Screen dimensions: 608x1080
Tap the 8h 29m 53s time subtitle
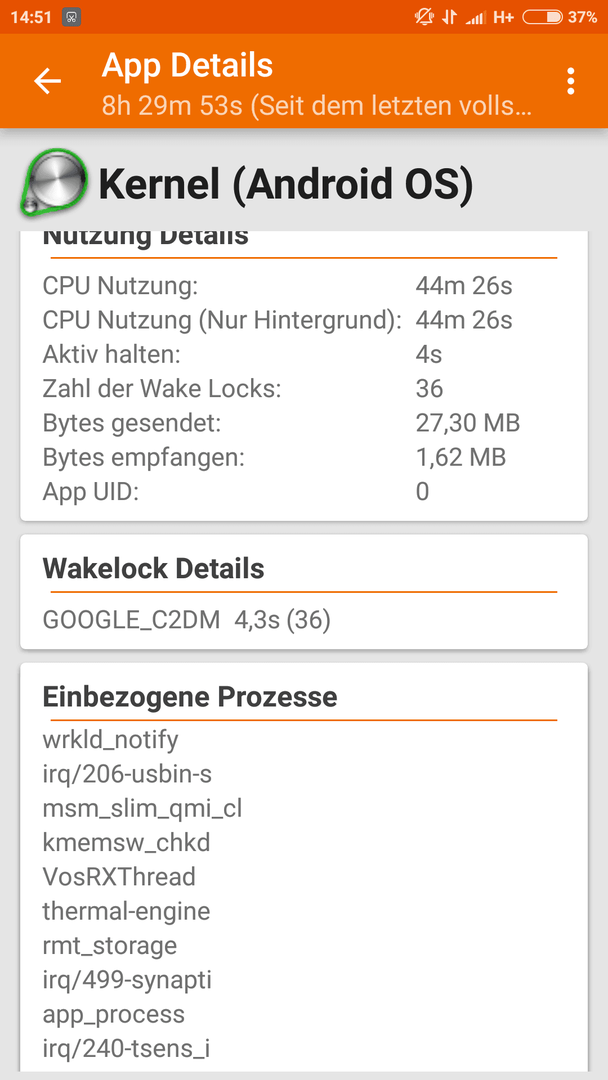point(317,105)
